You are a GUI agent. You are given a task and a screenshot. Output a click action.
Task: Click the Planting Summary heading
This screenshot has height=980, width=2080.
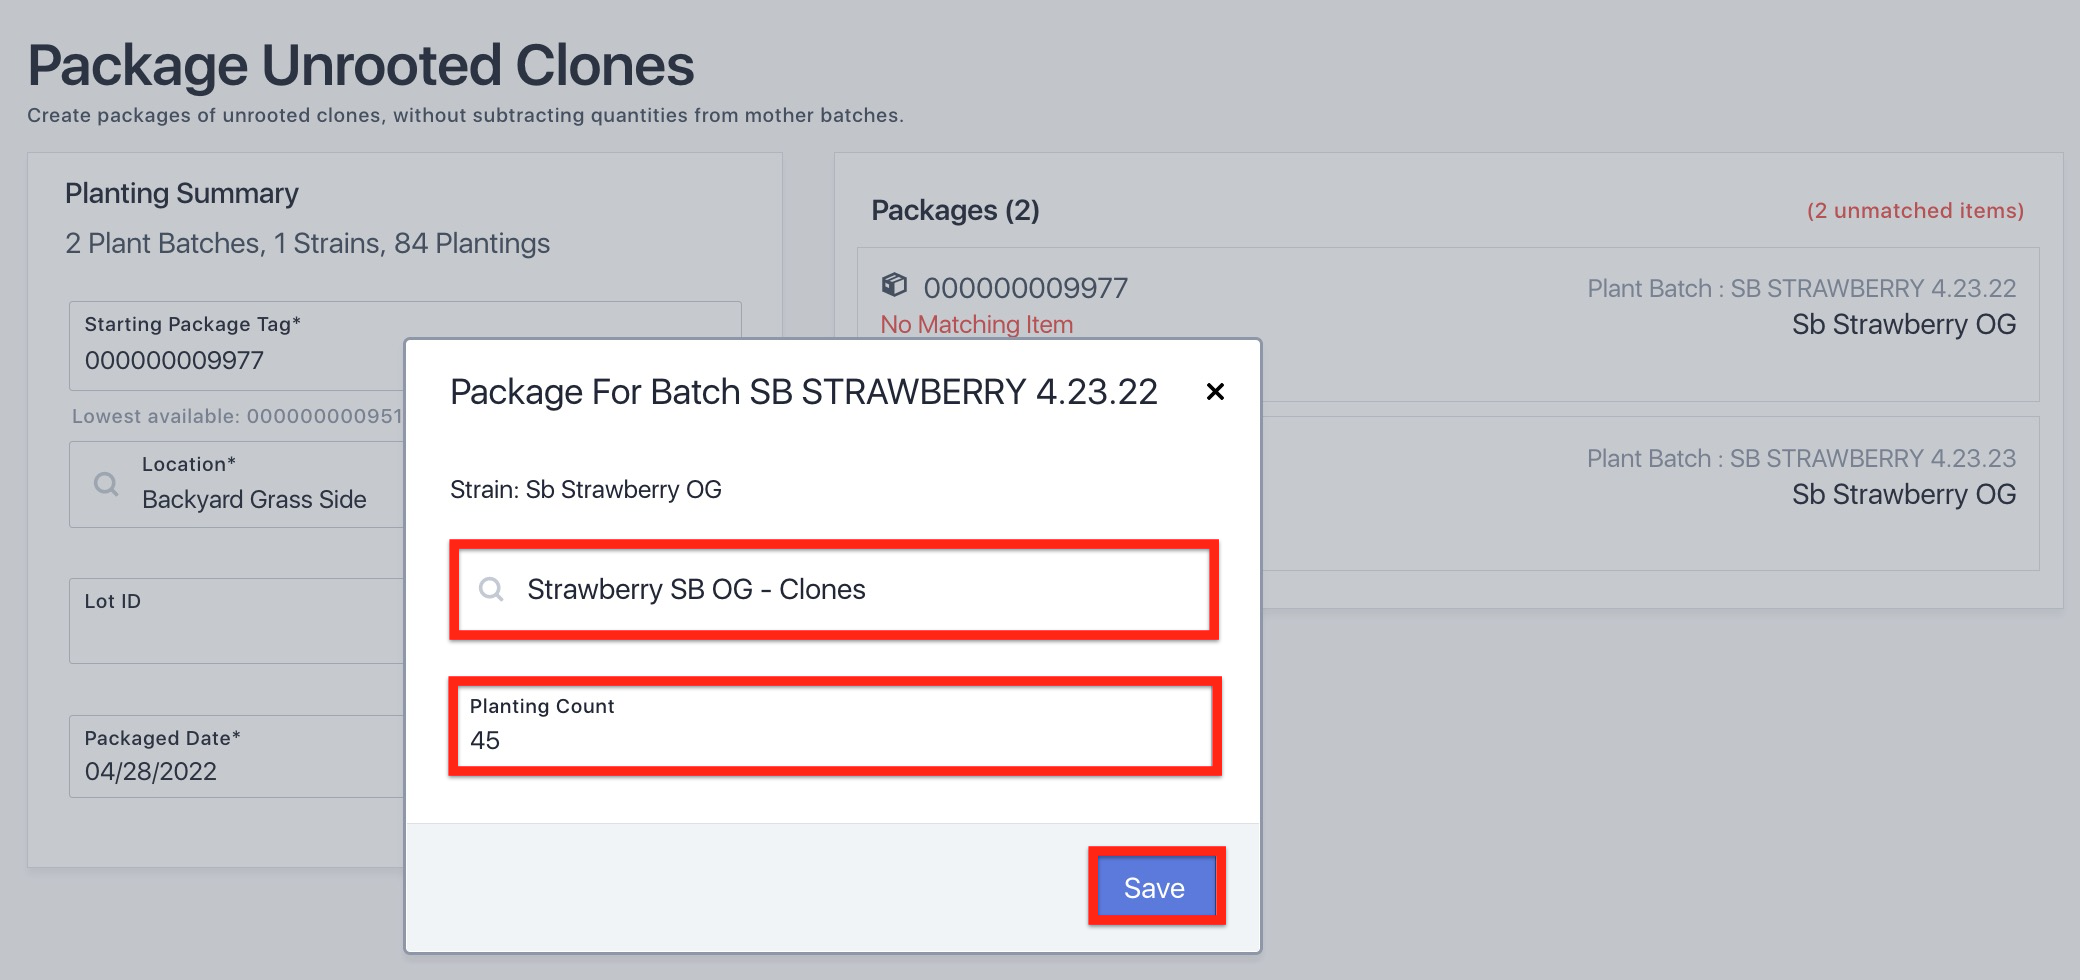182,193
